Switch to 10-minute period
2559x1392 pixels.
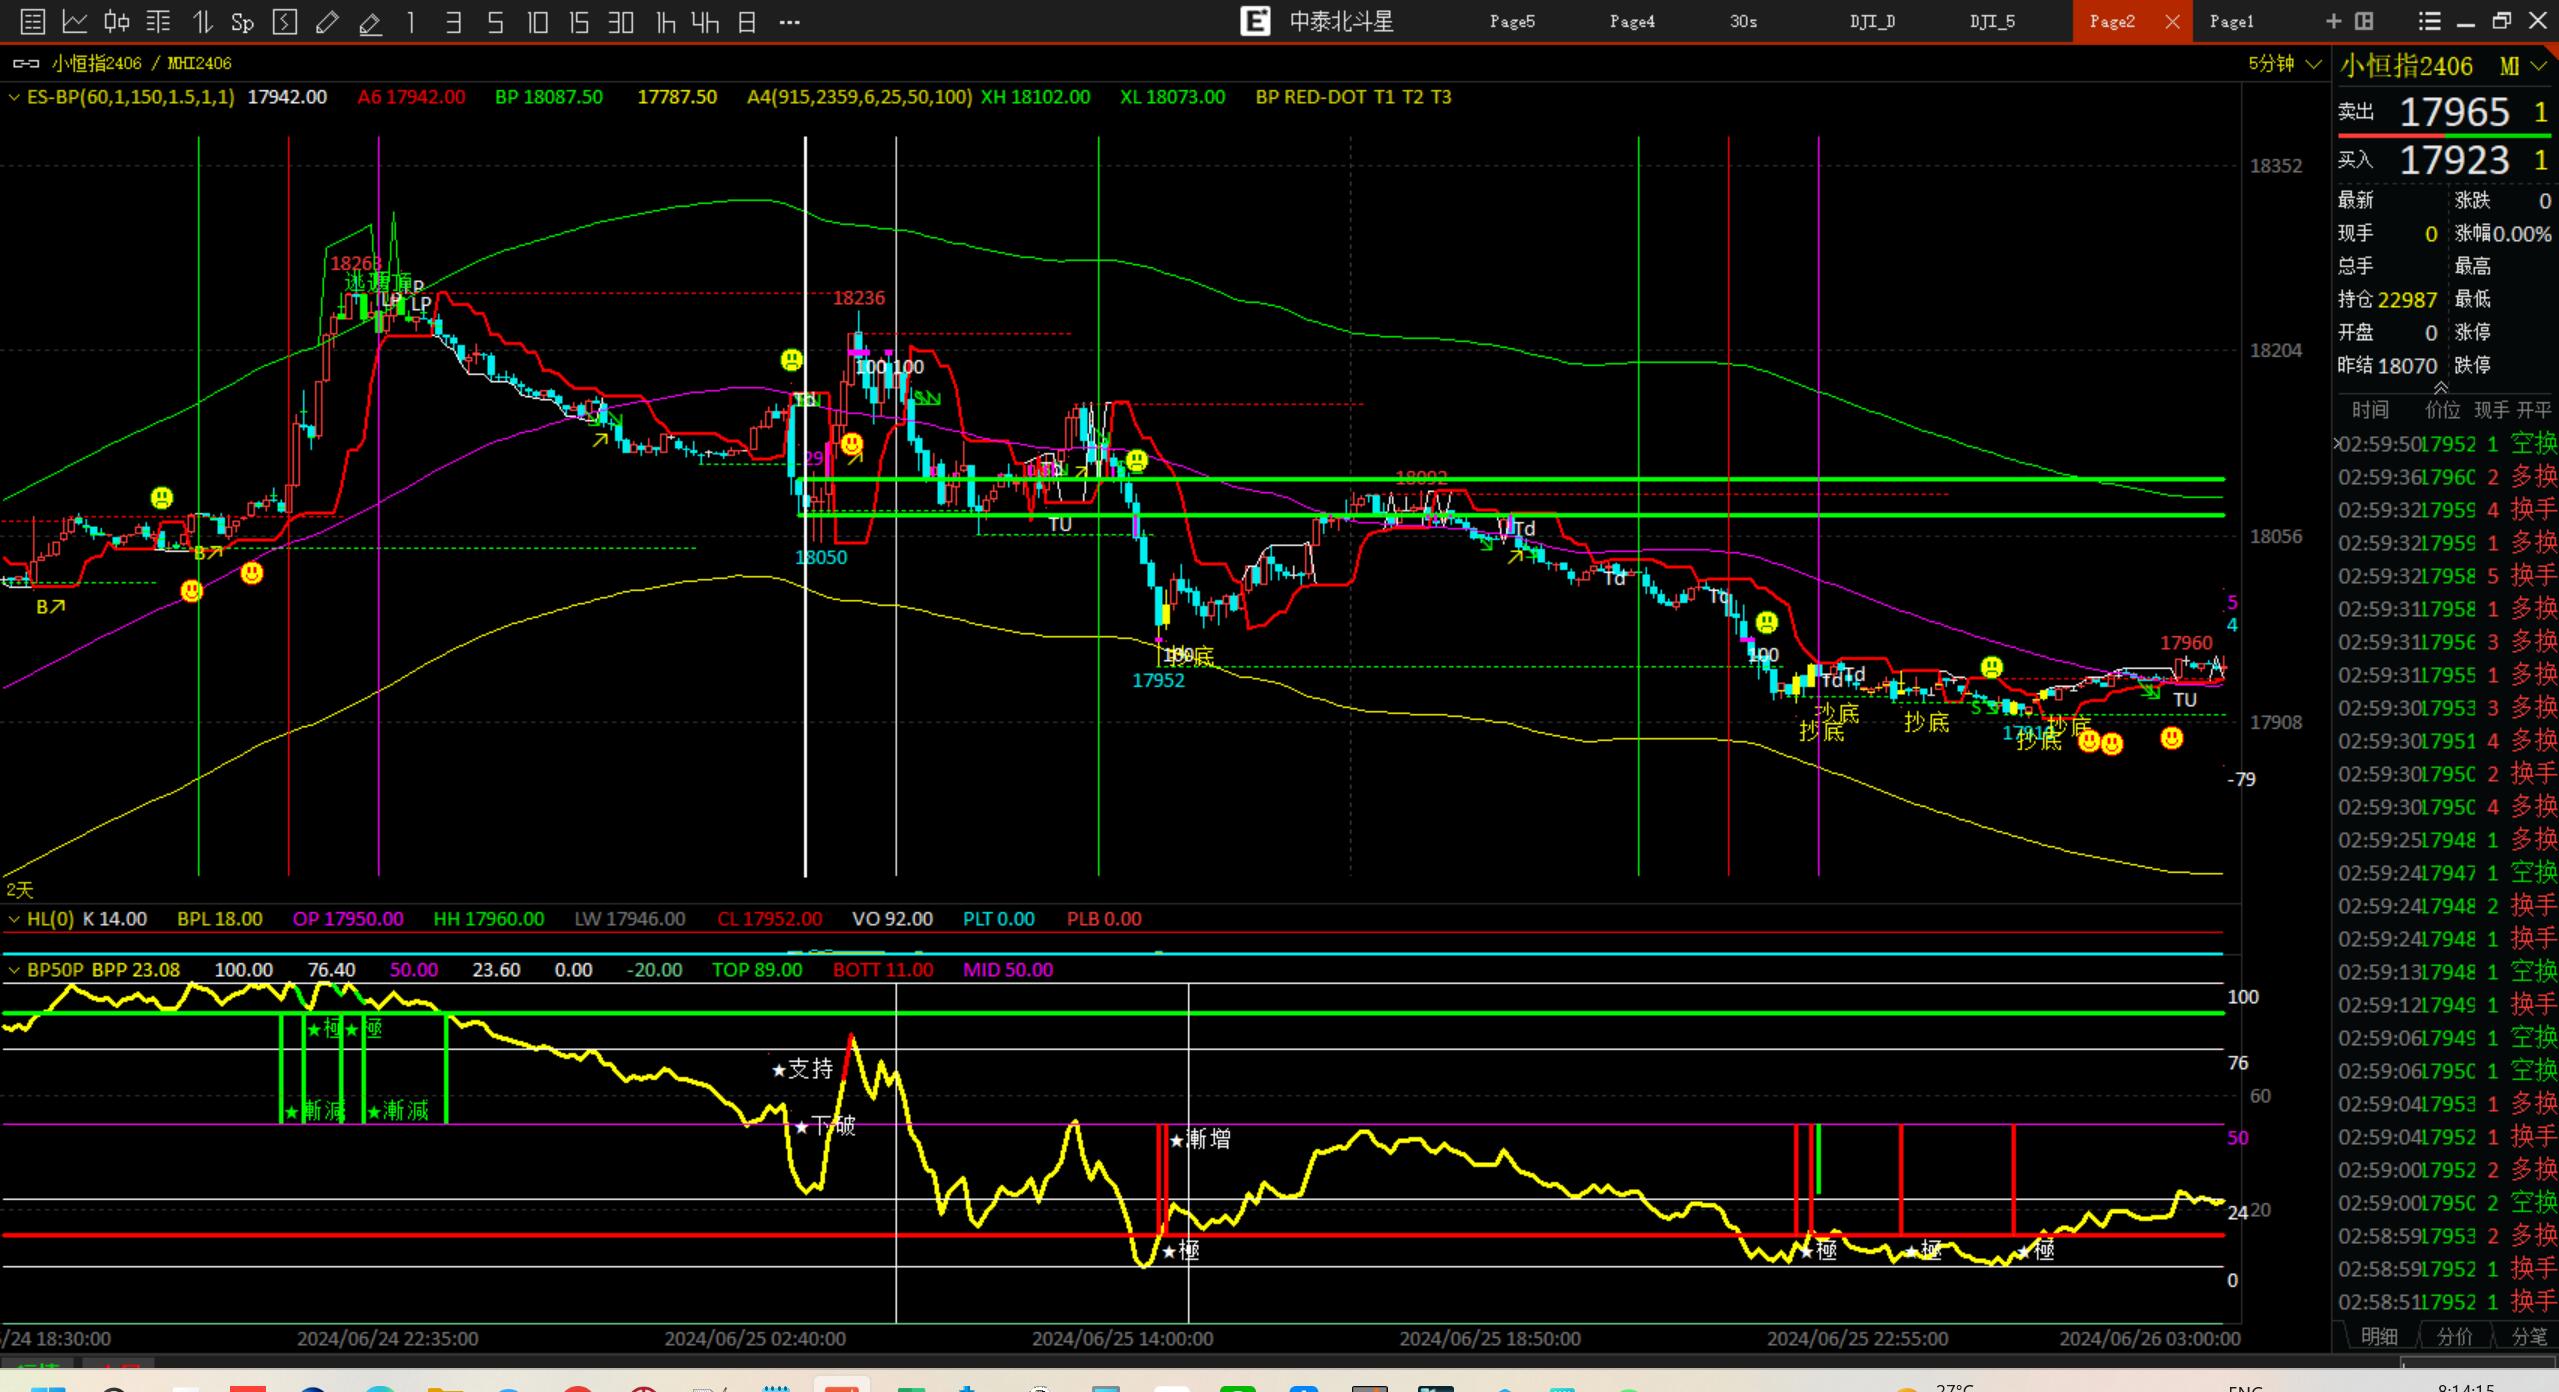[537, 21]
